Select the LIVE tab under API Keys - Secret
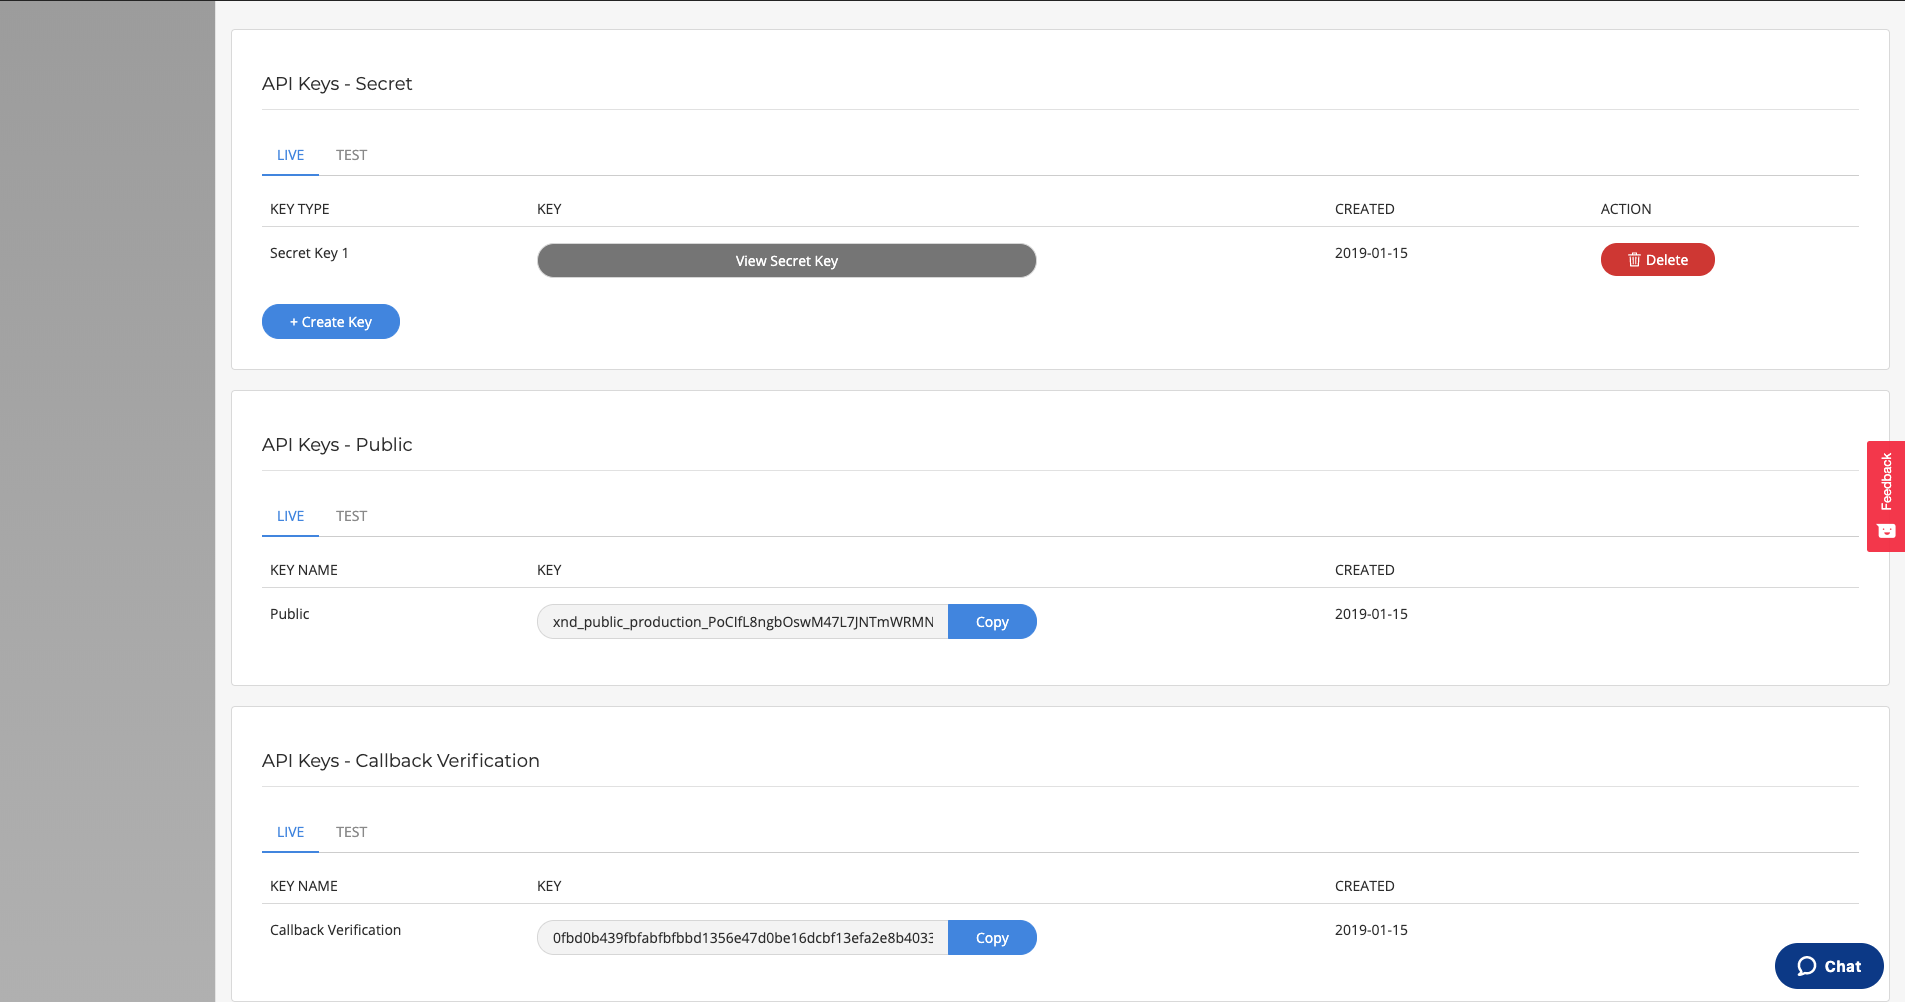Screen dimensions: 1905x1002 [290, 155]
